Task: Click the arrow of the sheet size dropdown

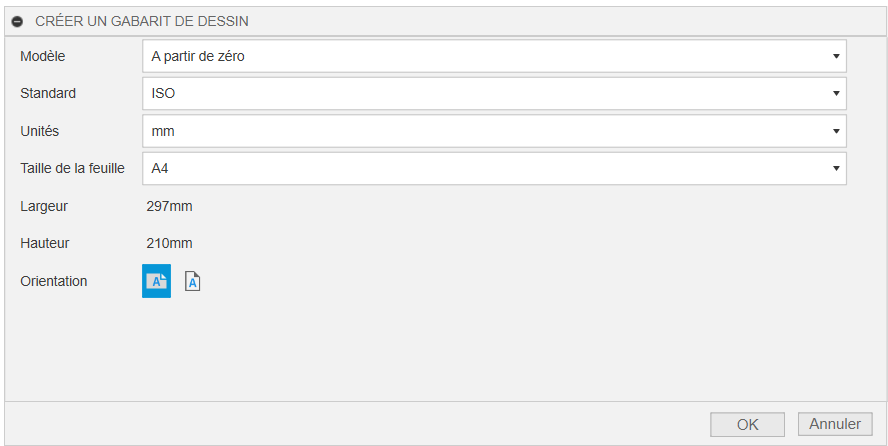Action: pos(836,168)
